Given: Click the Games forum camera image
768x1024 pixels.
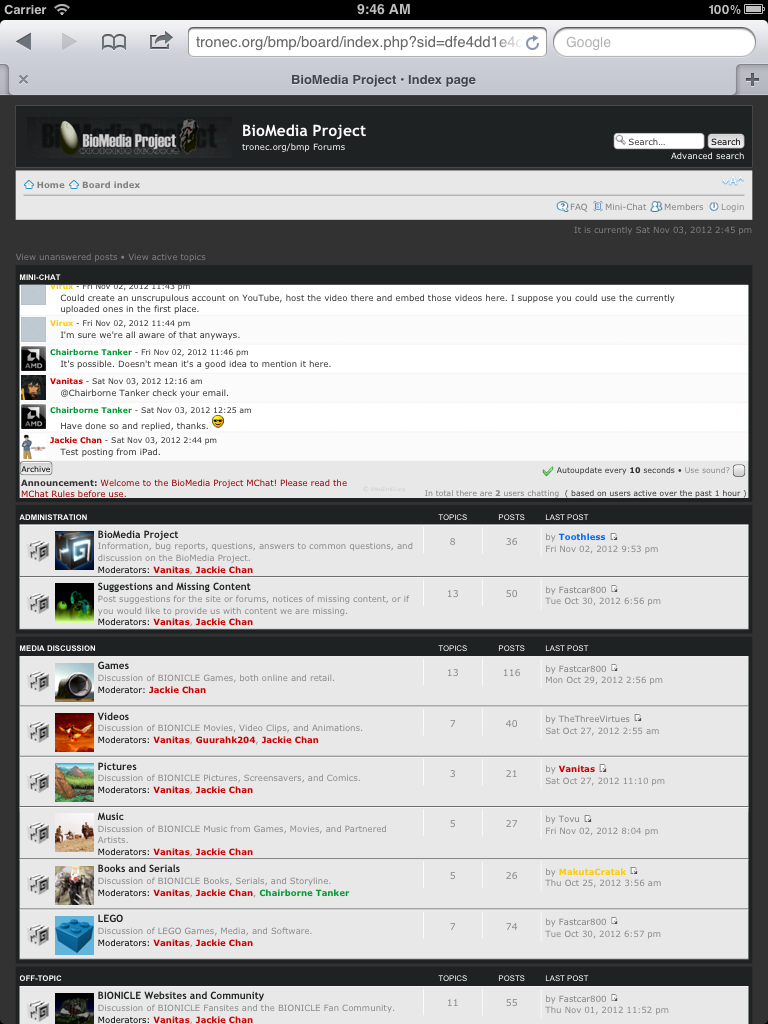Looking at the screenshot, I should (74, 682).
